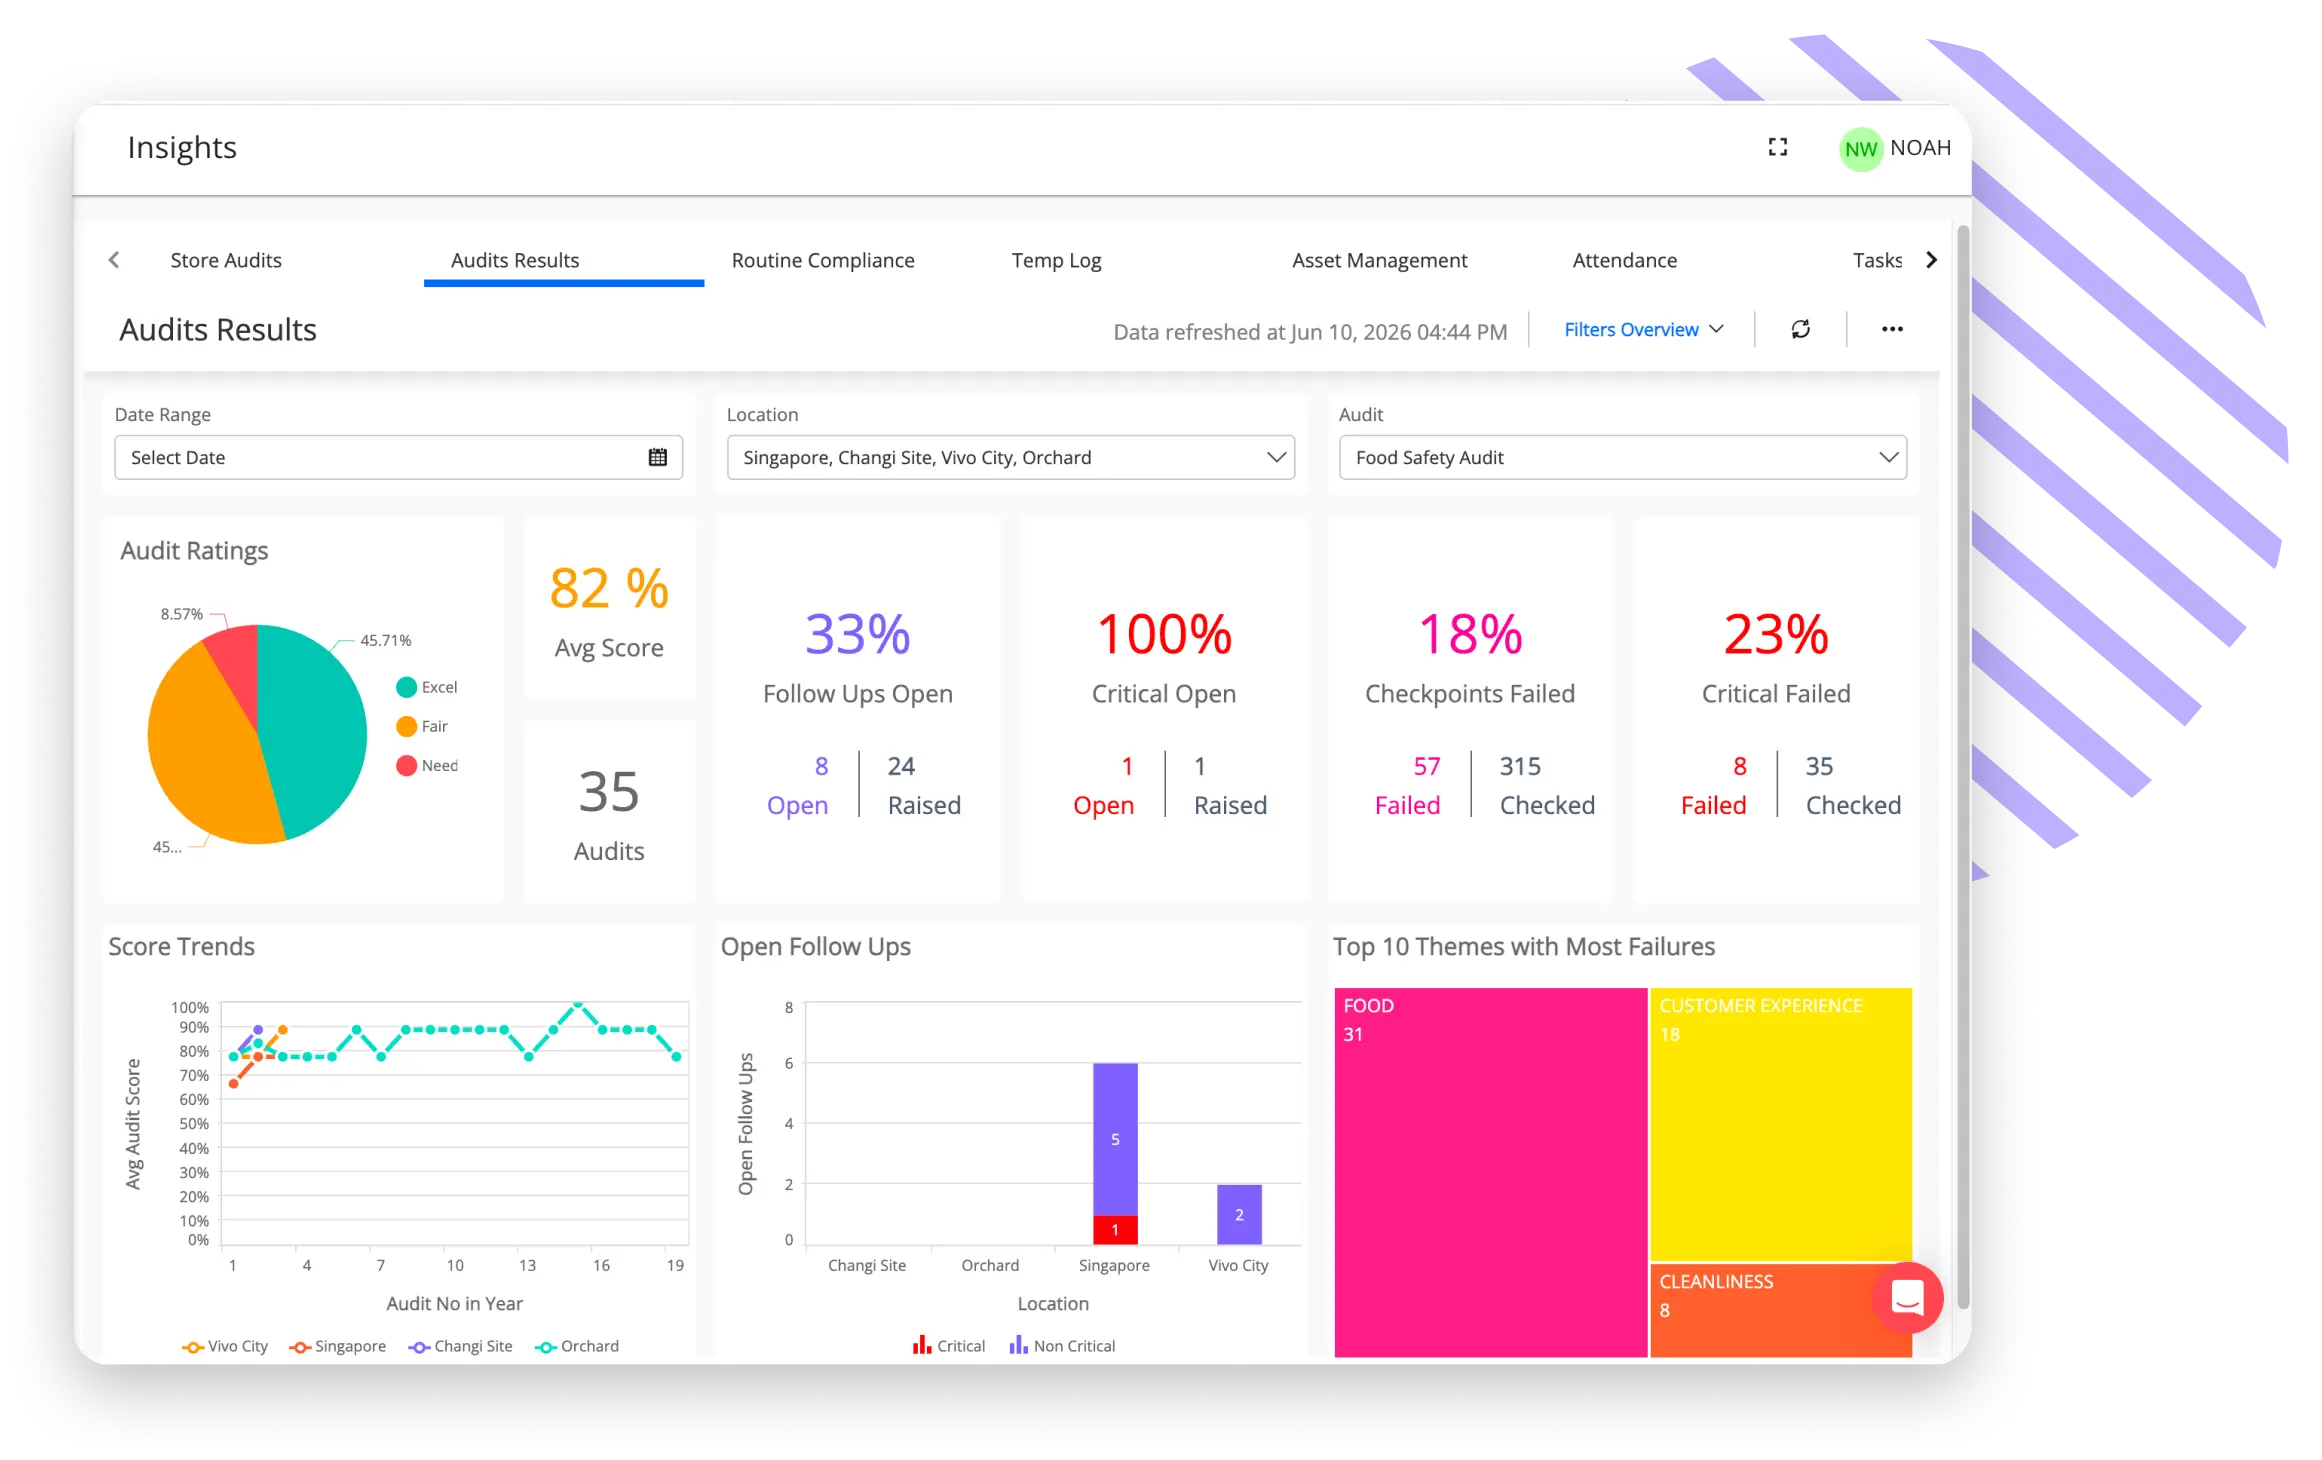This screenshot has height=1460, width=2322.
Task: Click the Singapore critical bar labeled 1
Action: [1115, 1230]
